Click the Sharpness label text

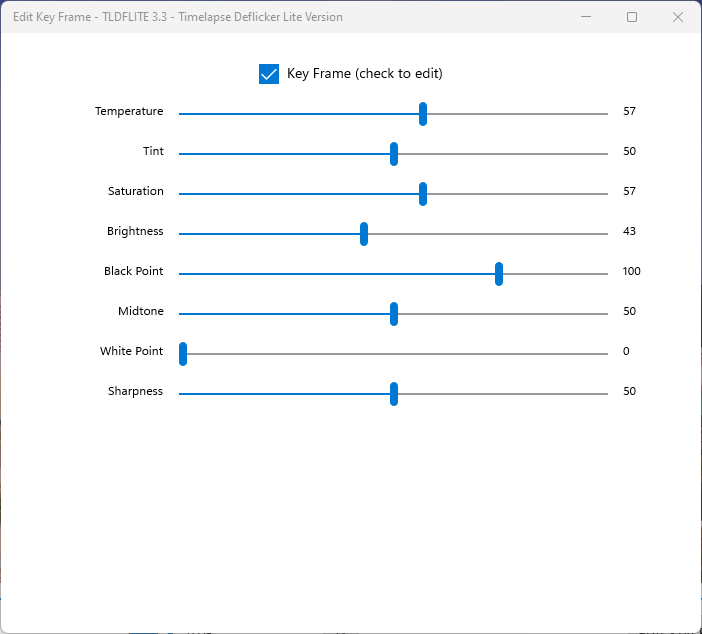(135, 391)
